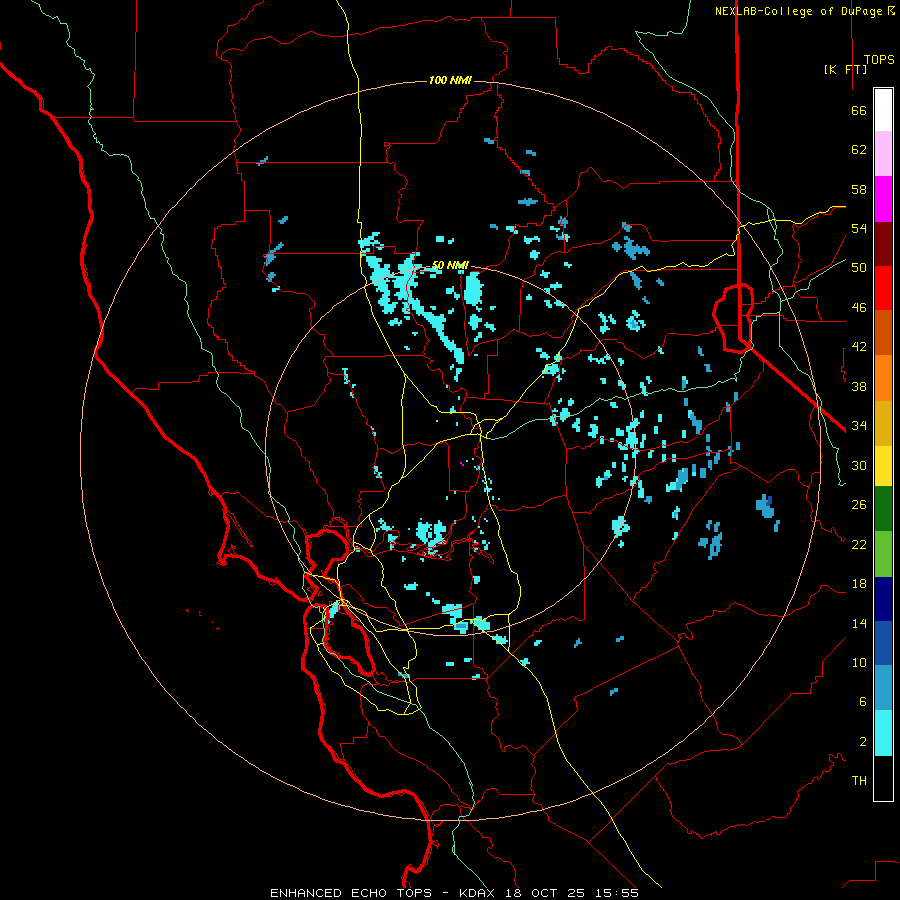Click the 18 OCT 25 date
This screenshot has height=900, width=900.
[x=545, y=893]
